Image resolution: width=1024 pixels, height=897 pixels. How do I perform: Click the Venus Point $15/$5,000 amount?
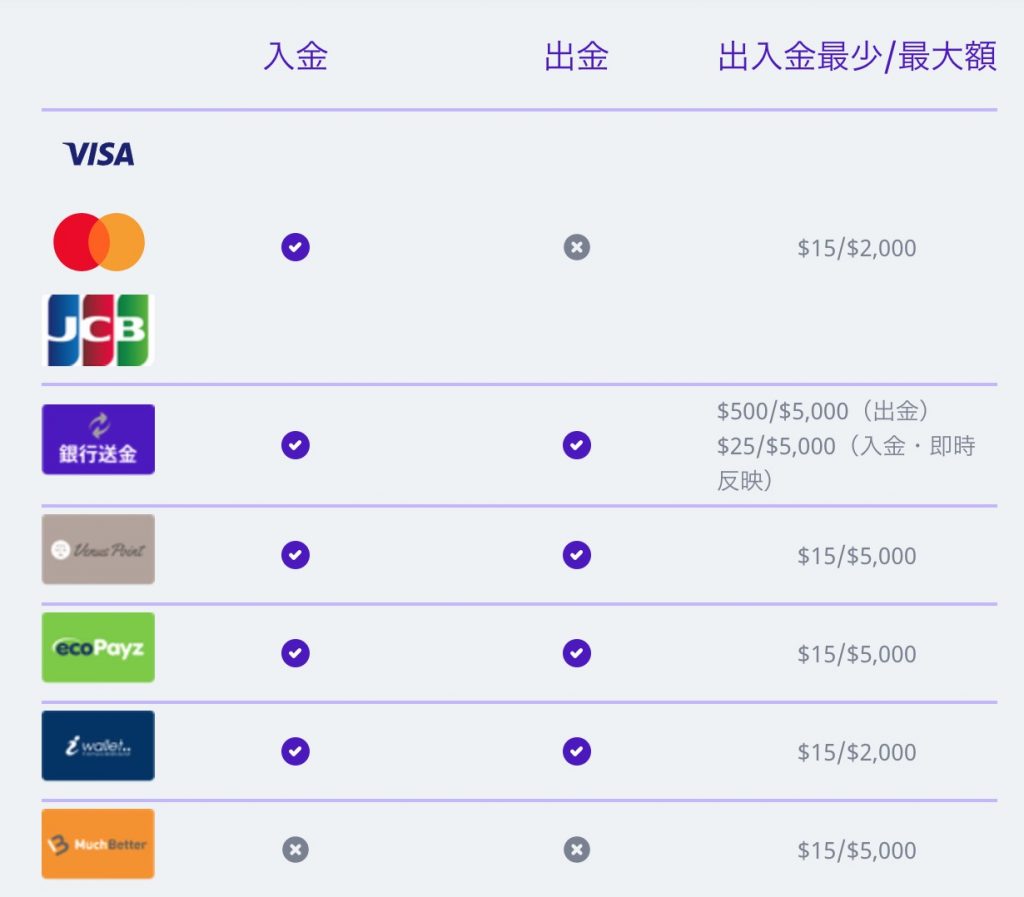point(857,556)
